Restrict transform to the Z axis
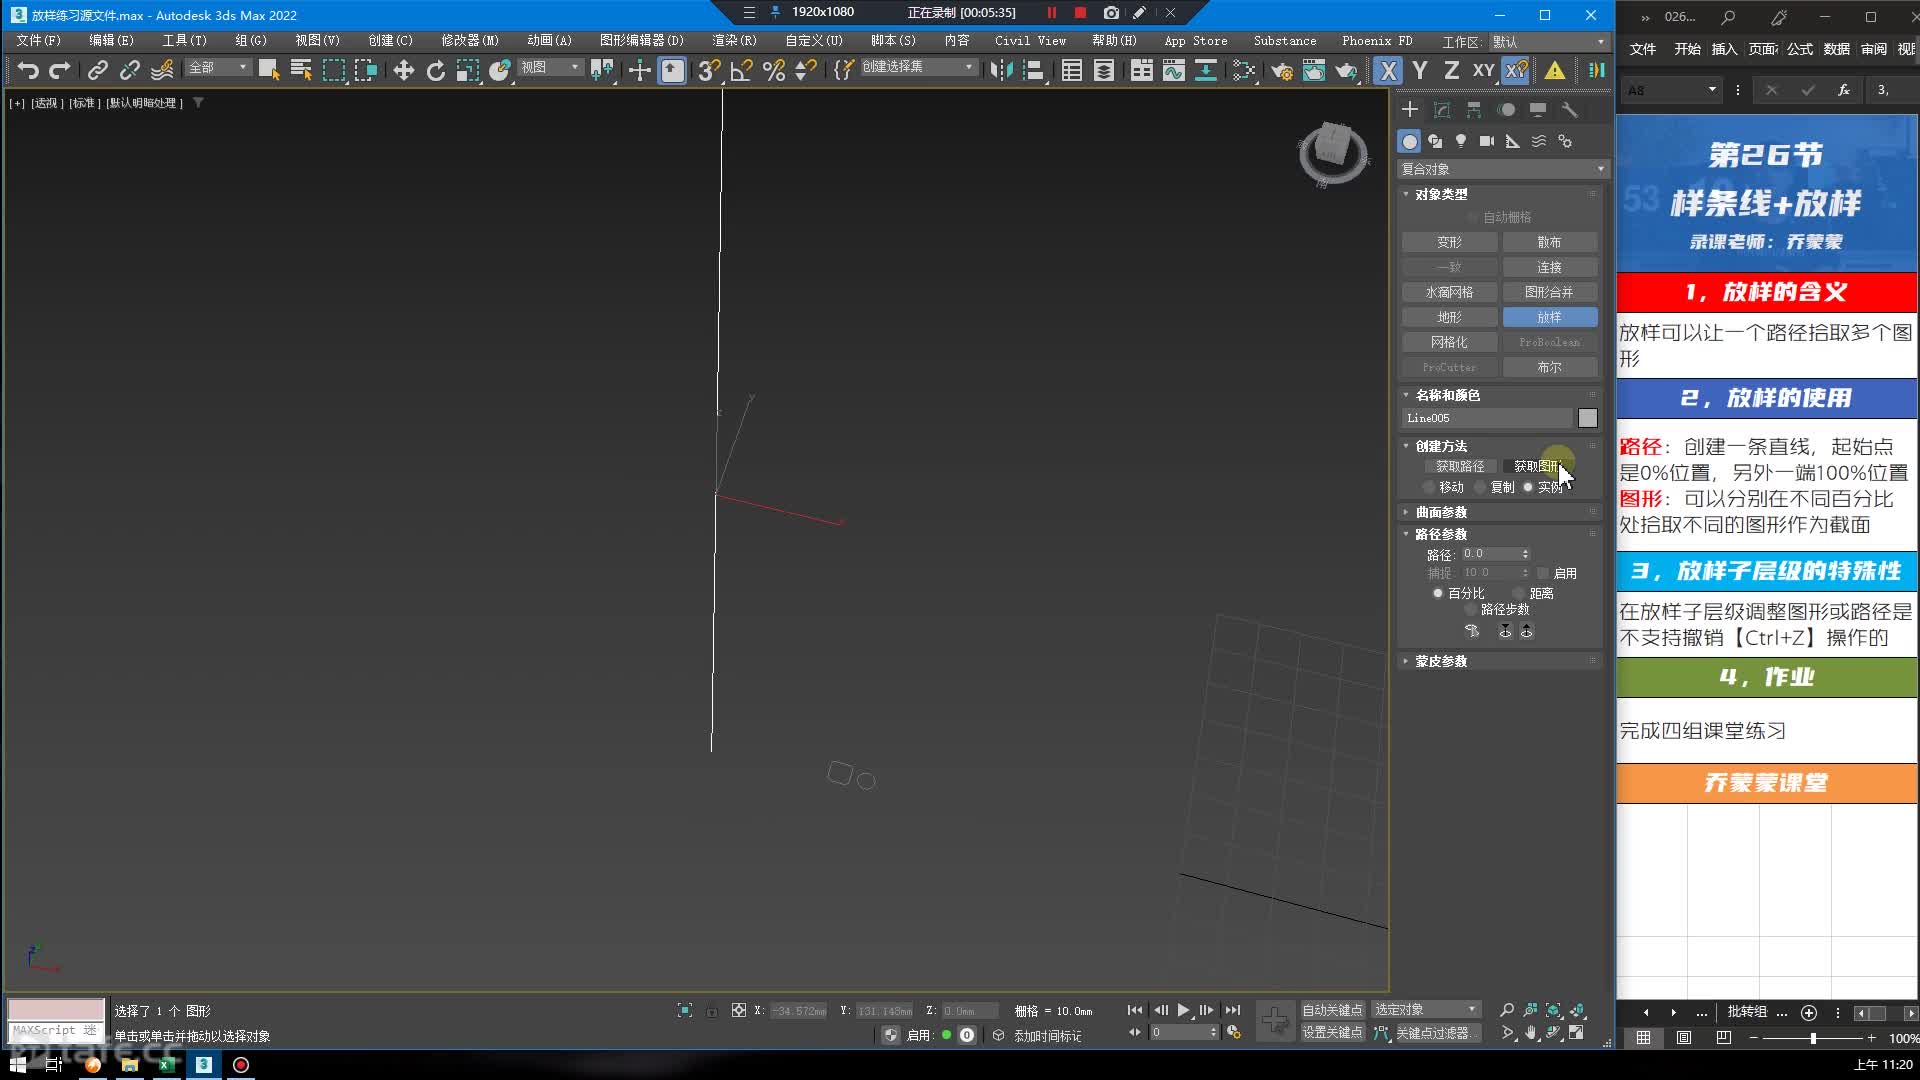Viewport: 1920px width, 1080px height. (x=1451, y=70)
